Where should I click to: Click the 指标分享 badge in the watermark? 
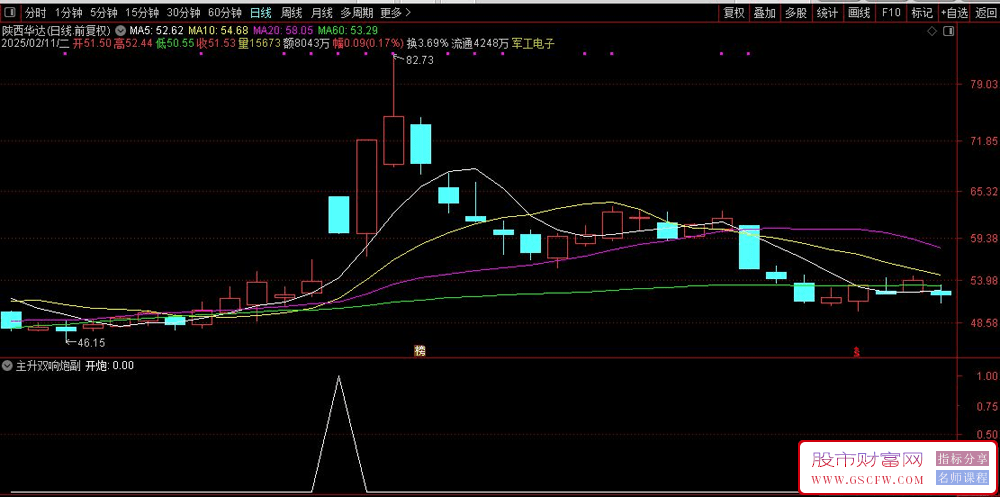(x=961, y=458)
